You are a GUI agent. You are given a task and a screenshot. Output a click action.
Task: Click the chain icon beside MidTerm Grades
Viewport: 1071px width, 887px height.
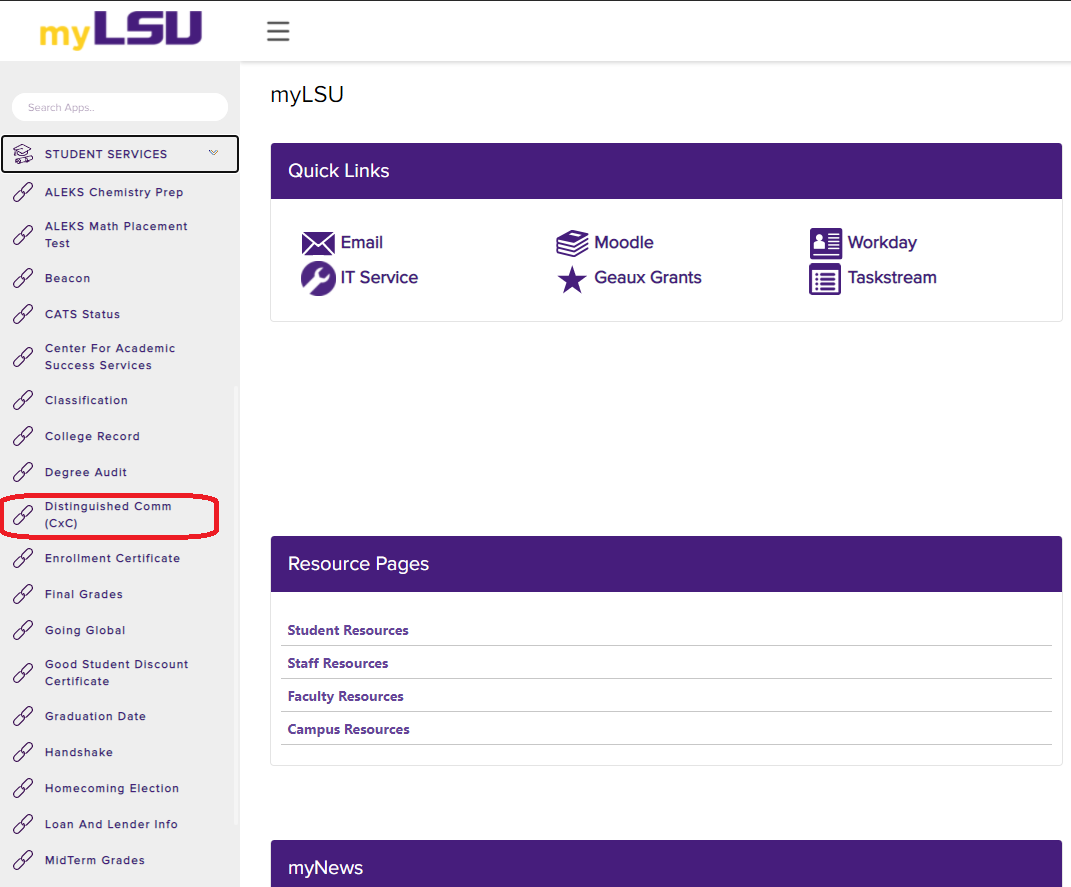(23, 860)
